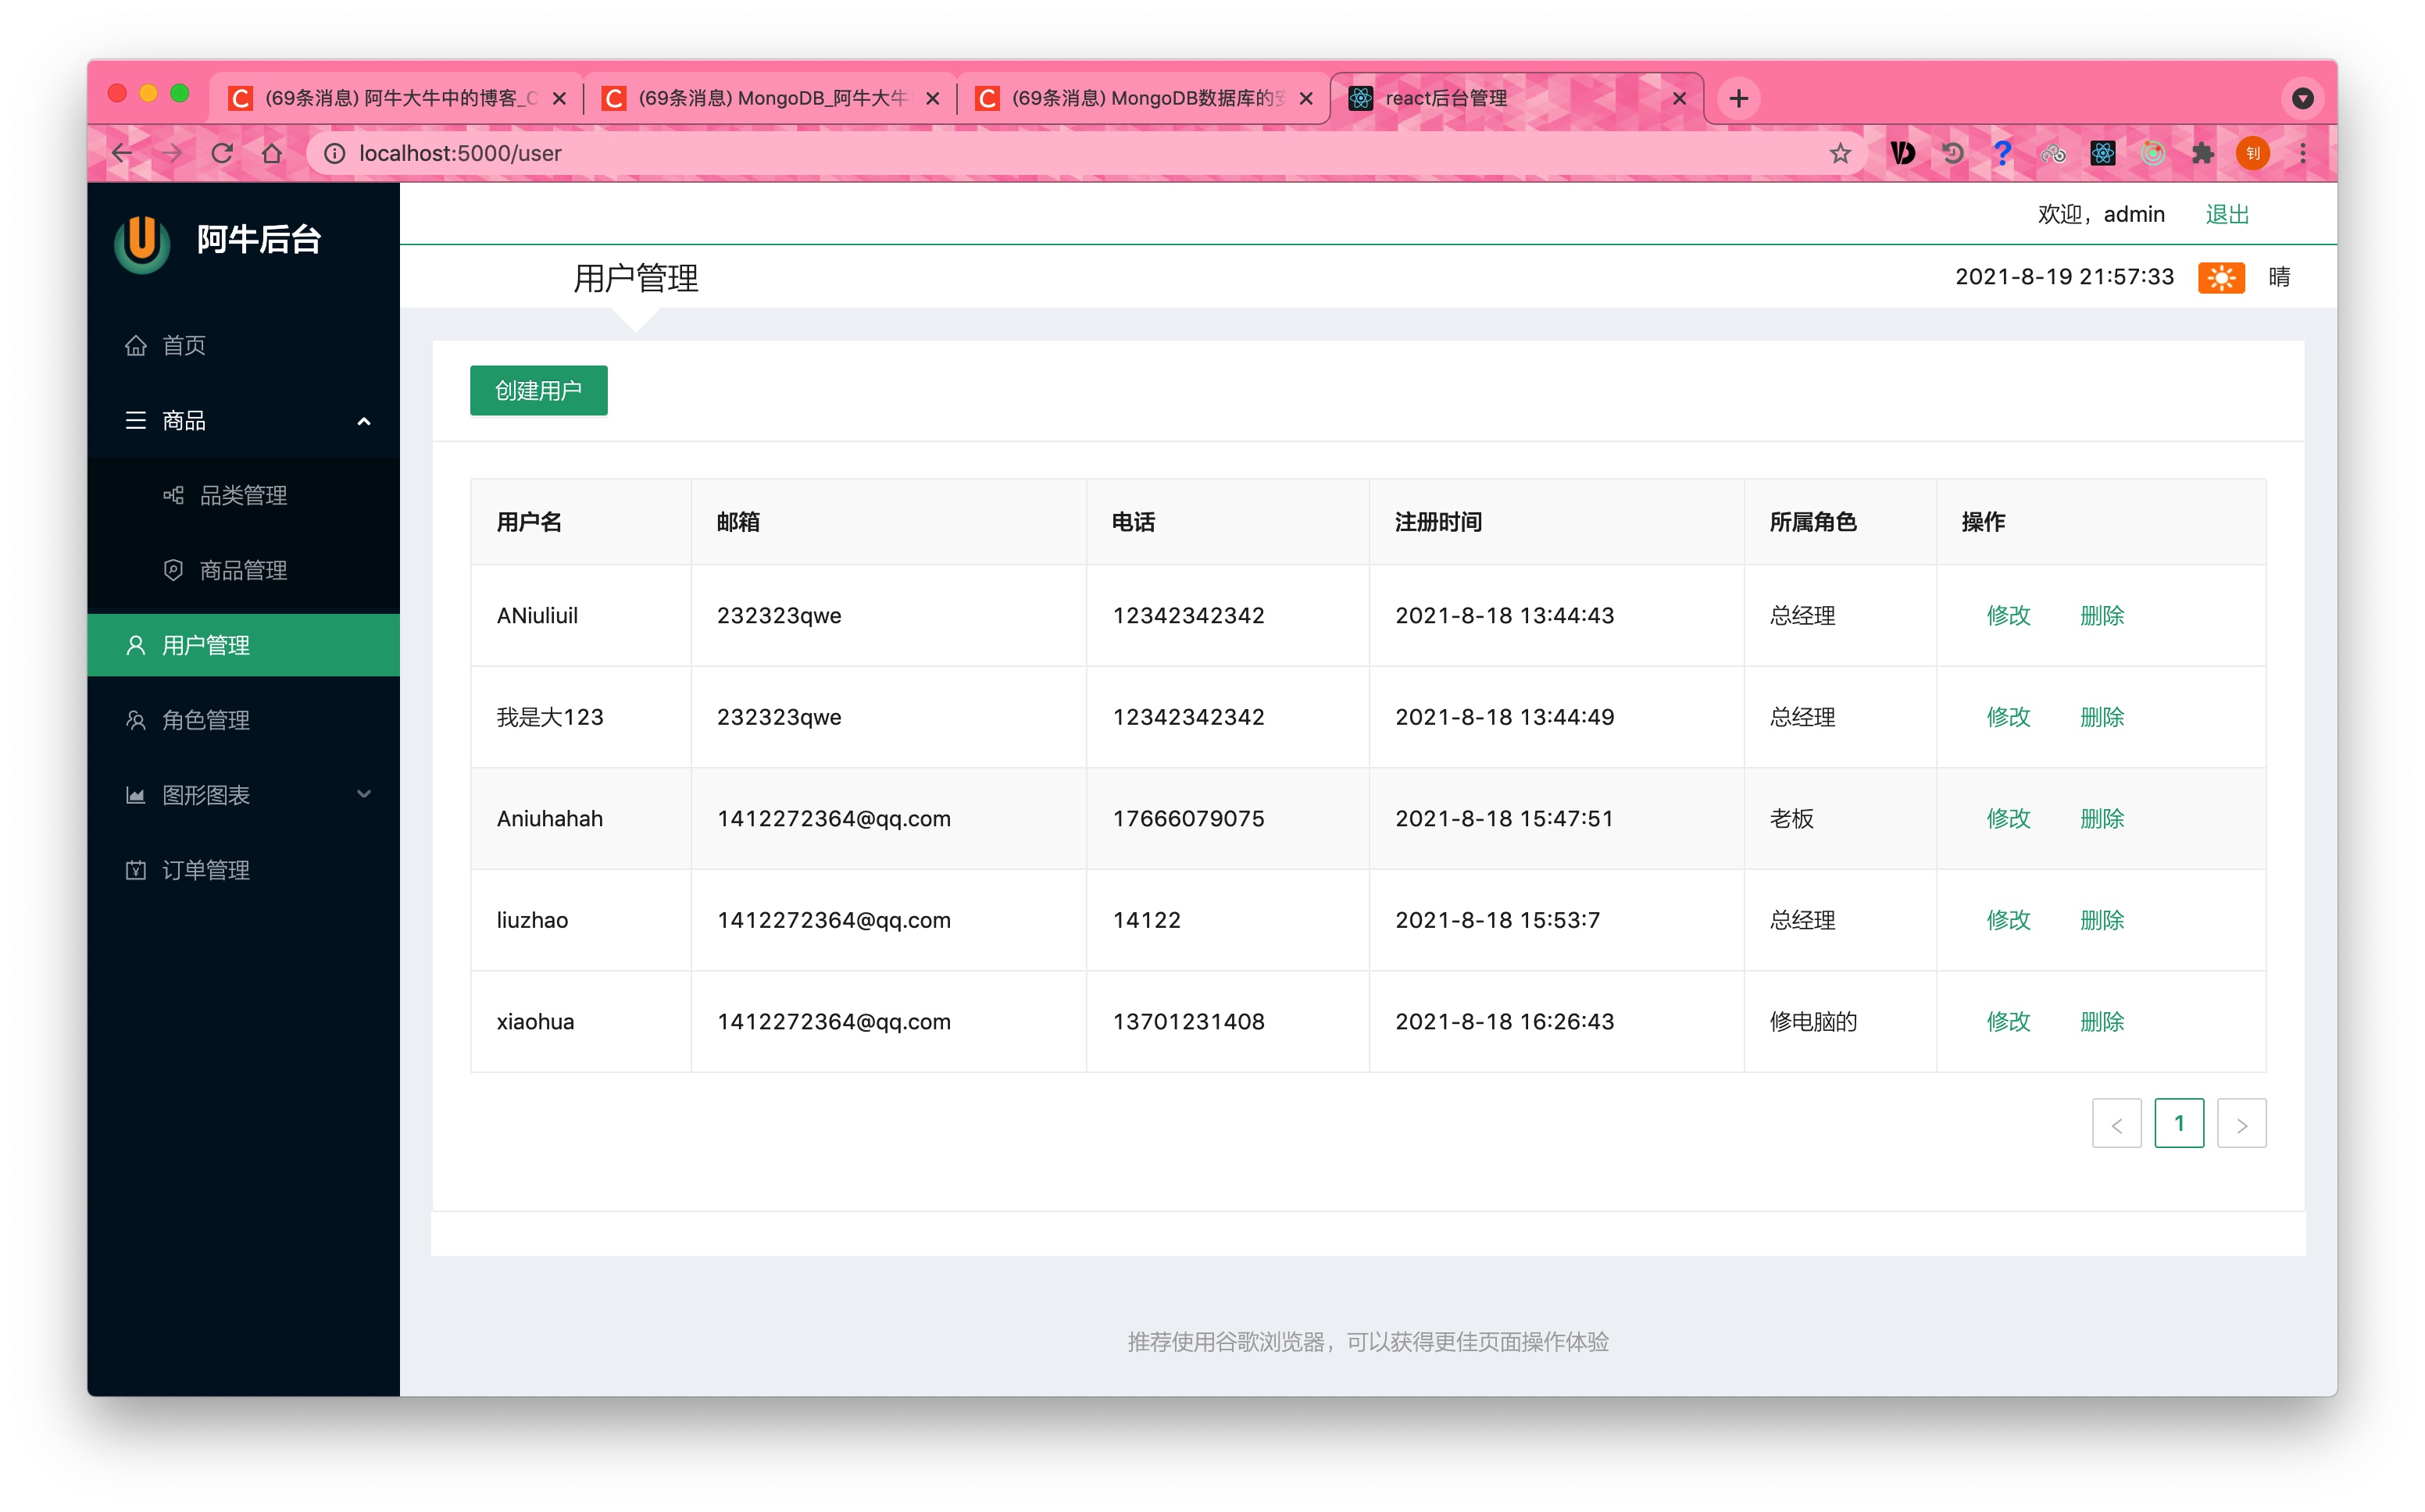Image resolution: width=2425 pixels, height=1512 pixels.
Task: Open the Extensions puzzle icon
Action: coord(2202,153)
